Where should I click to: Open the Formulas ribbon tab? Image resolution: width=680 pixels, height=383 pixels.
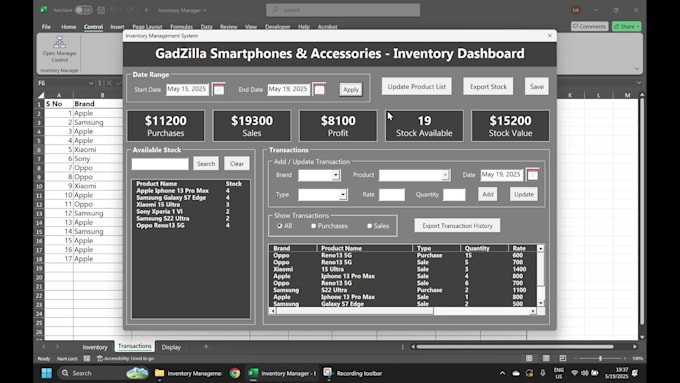pyautogui.click(x=181, y=27)
